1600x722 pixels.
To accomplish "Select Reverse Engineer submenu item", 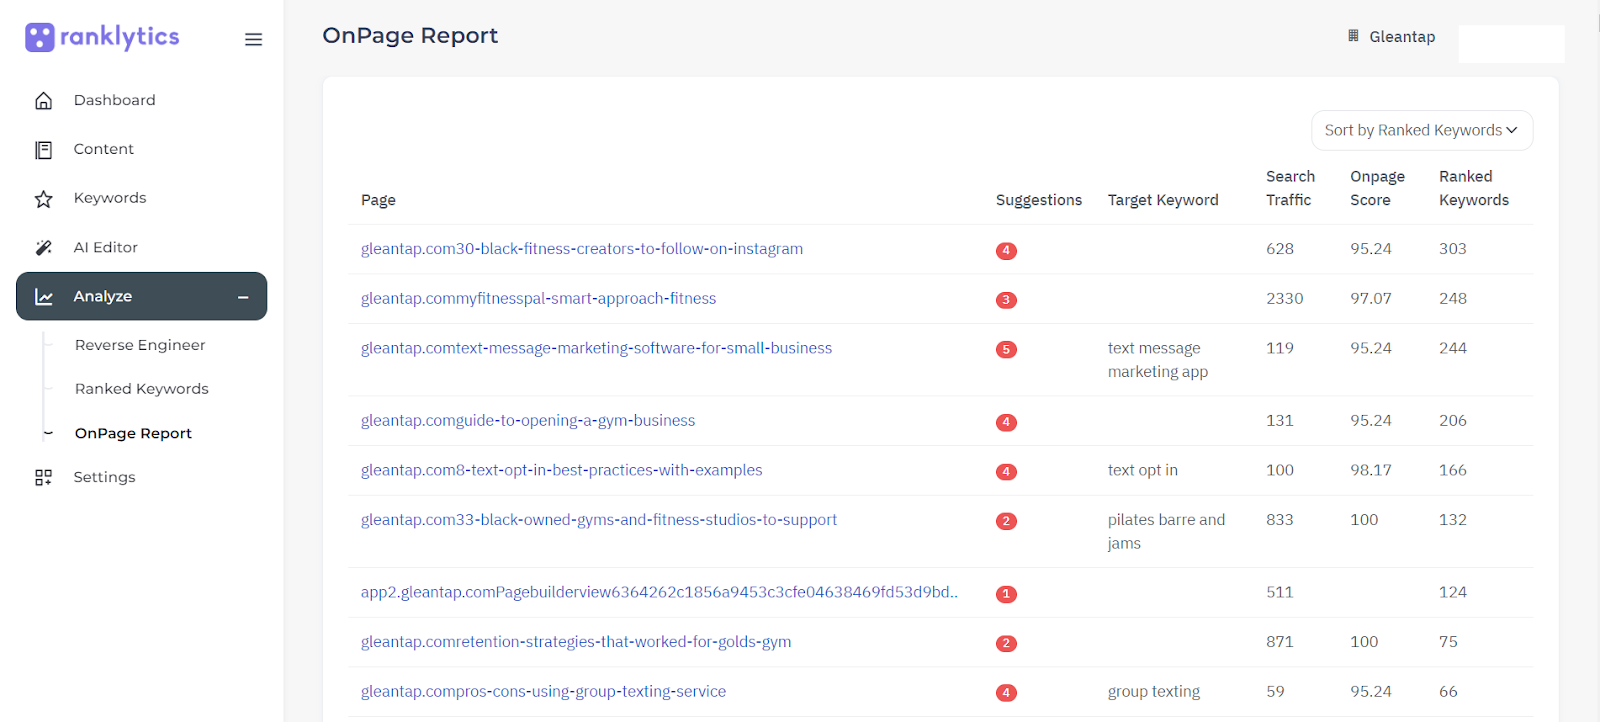I will pos(140,345).
